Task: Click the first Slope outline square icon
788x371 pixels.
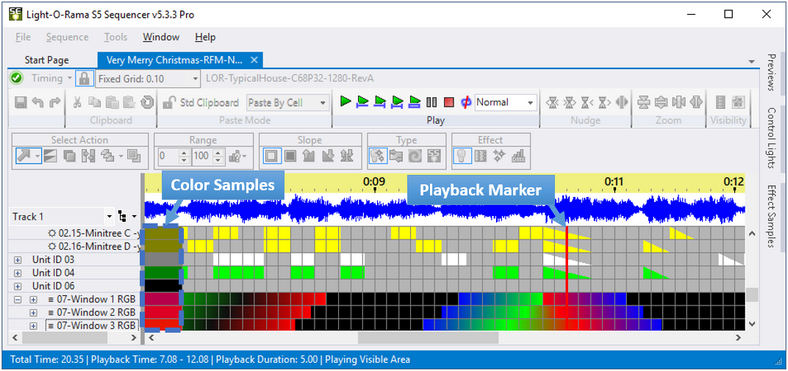Action: point(272,156)
